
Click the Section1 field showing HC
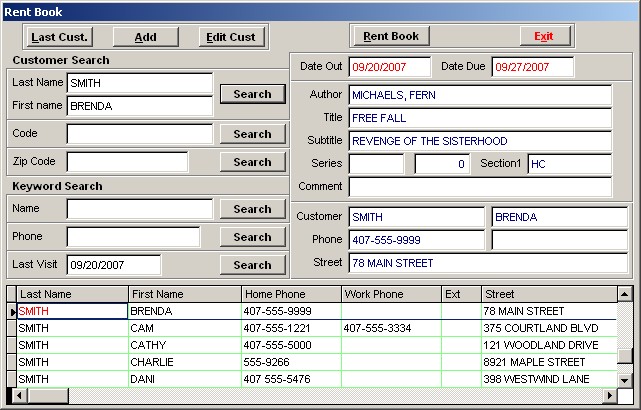pyautogui.click(x=570, y=164)
